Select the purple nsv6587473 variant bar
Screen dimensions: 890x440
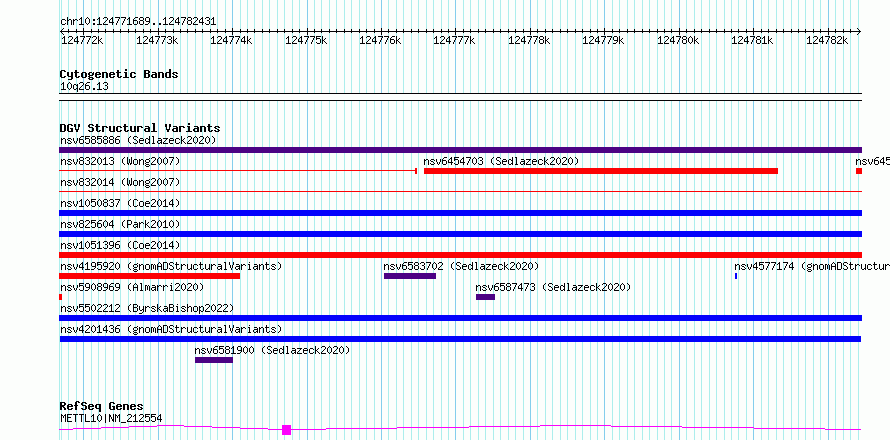[485, 297]
